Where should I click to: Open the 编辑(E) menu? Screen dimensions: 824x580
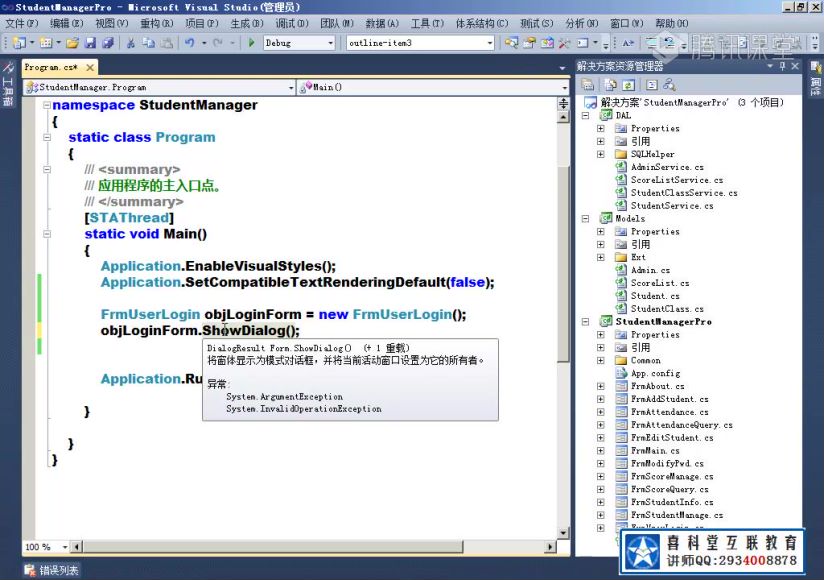pyautogui.click(x=66, y=23)
